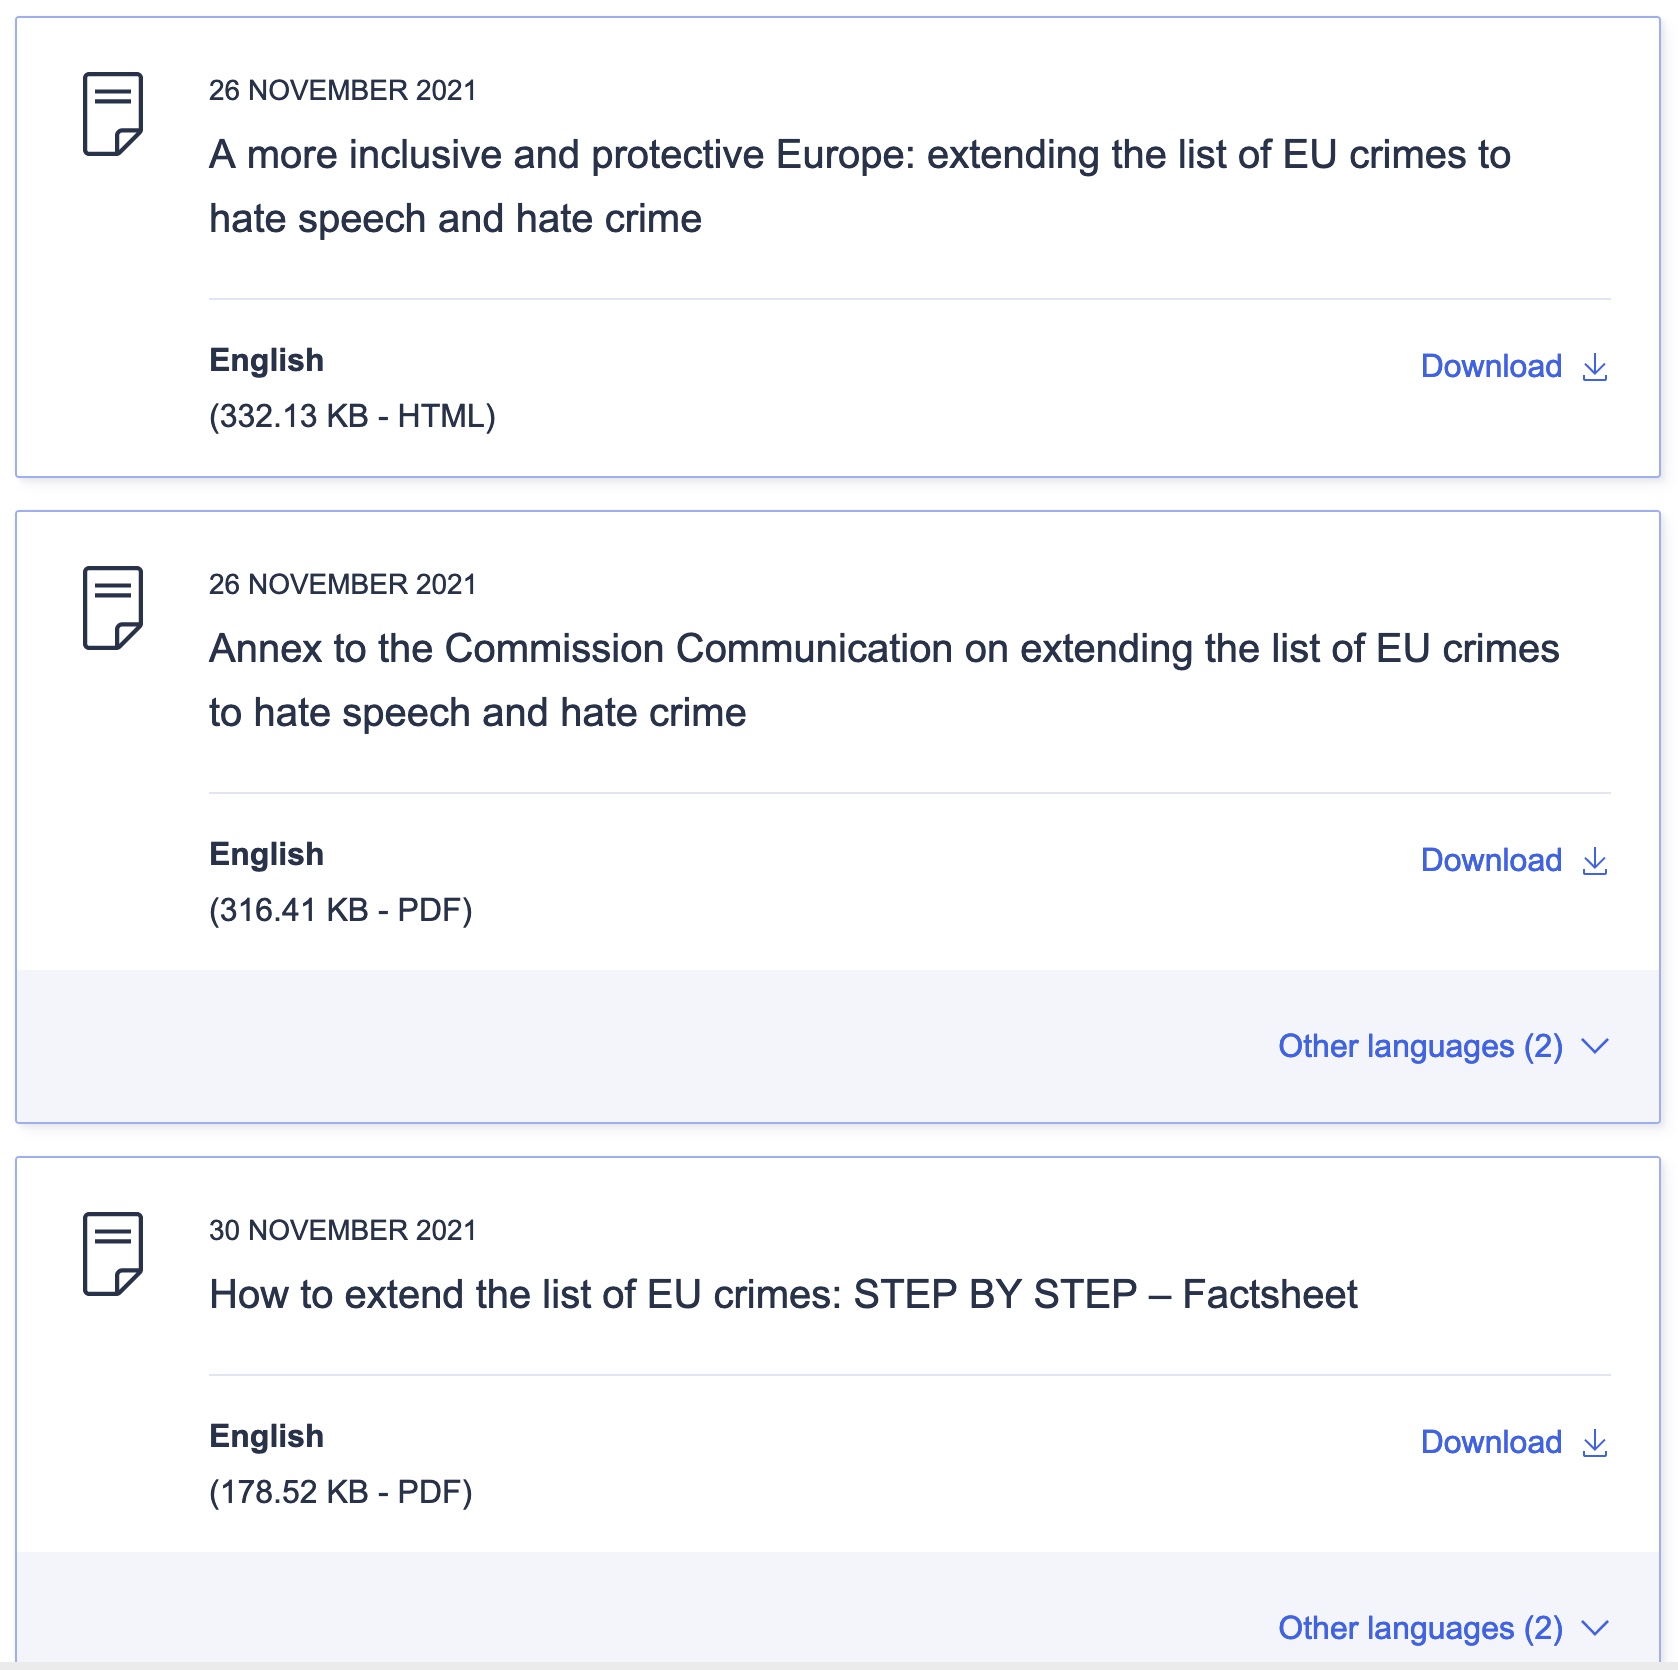Click the document icon beside the Factsheet entry

coord(113,1254)
